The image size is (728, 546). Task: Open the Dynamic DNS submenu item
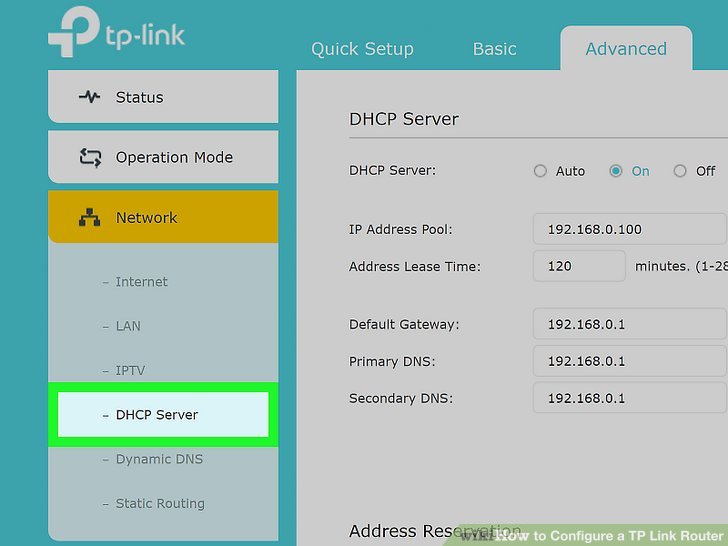[159, 459]
